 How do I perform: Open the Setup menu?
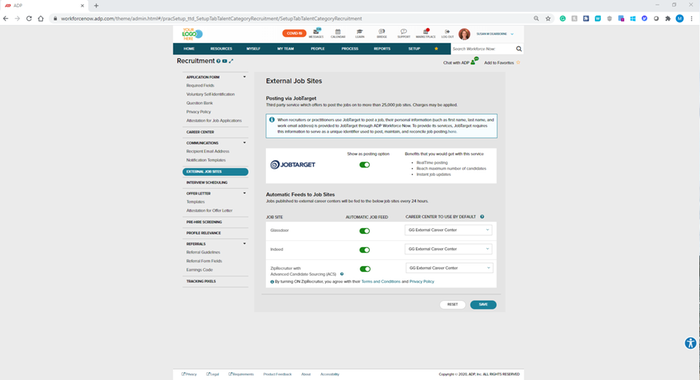click(414, 49)
